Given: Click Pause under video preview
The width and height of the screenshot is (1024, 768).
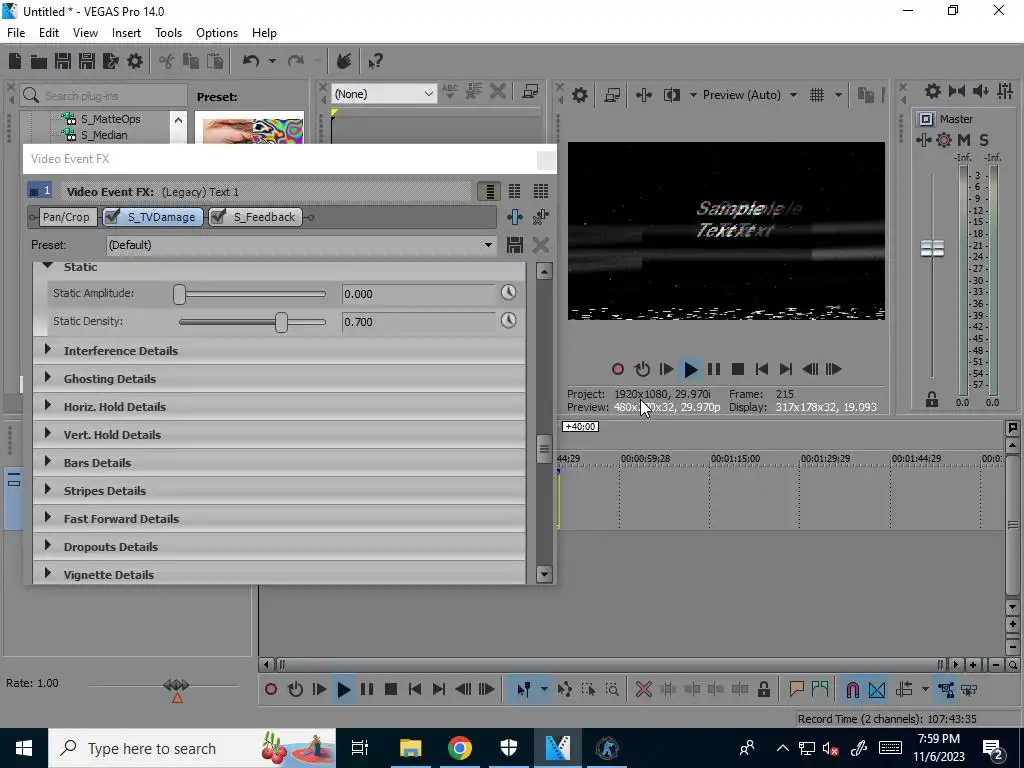Looking at the screenshot, I should 714,370.
